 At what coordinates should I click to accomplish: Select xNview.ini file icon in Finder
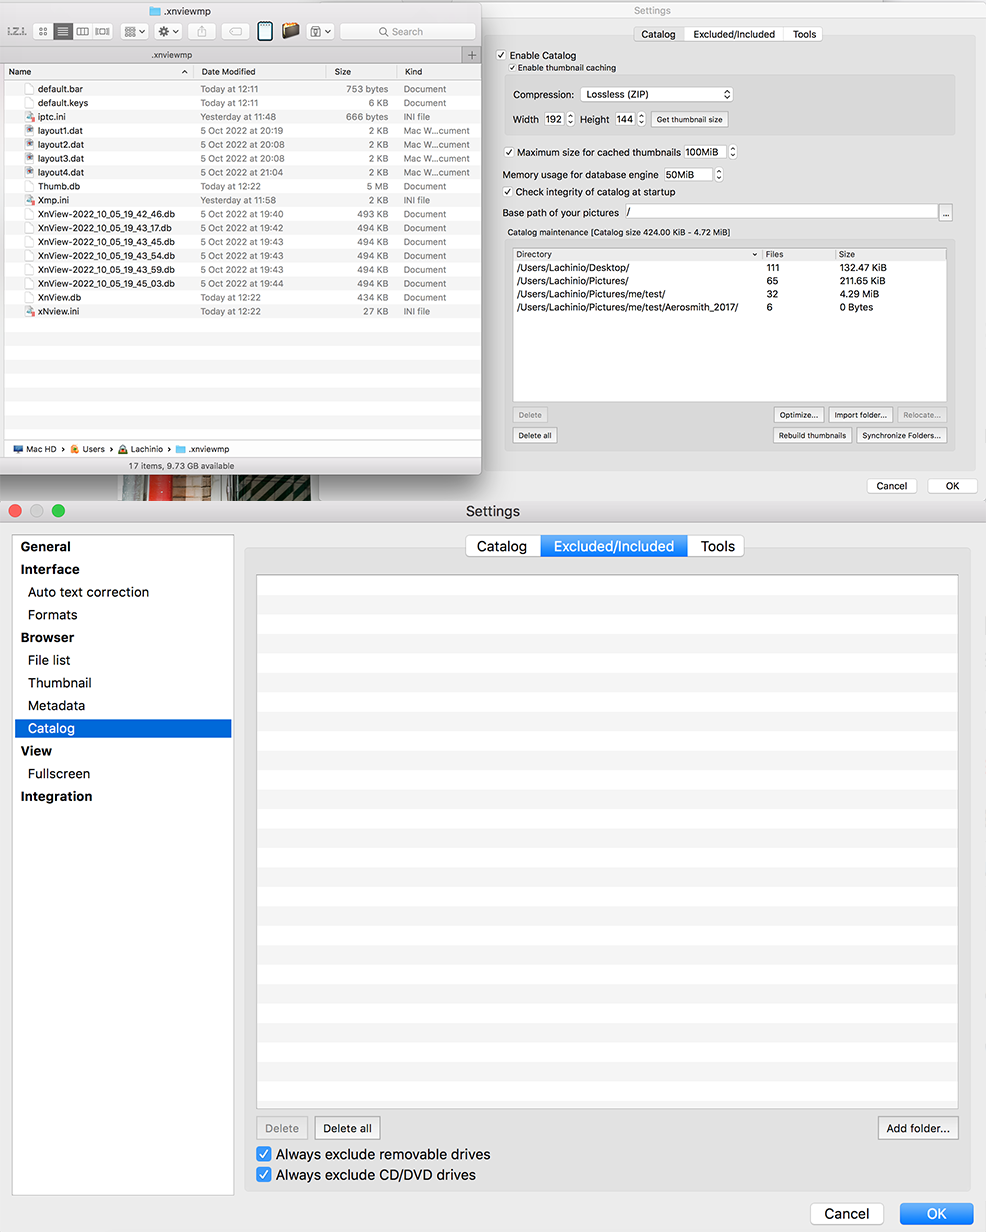(x=30, y=311)
